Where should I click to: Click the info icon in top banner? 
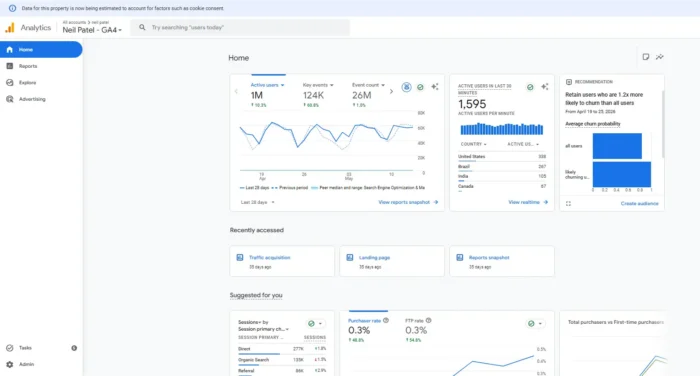(12, 8)
